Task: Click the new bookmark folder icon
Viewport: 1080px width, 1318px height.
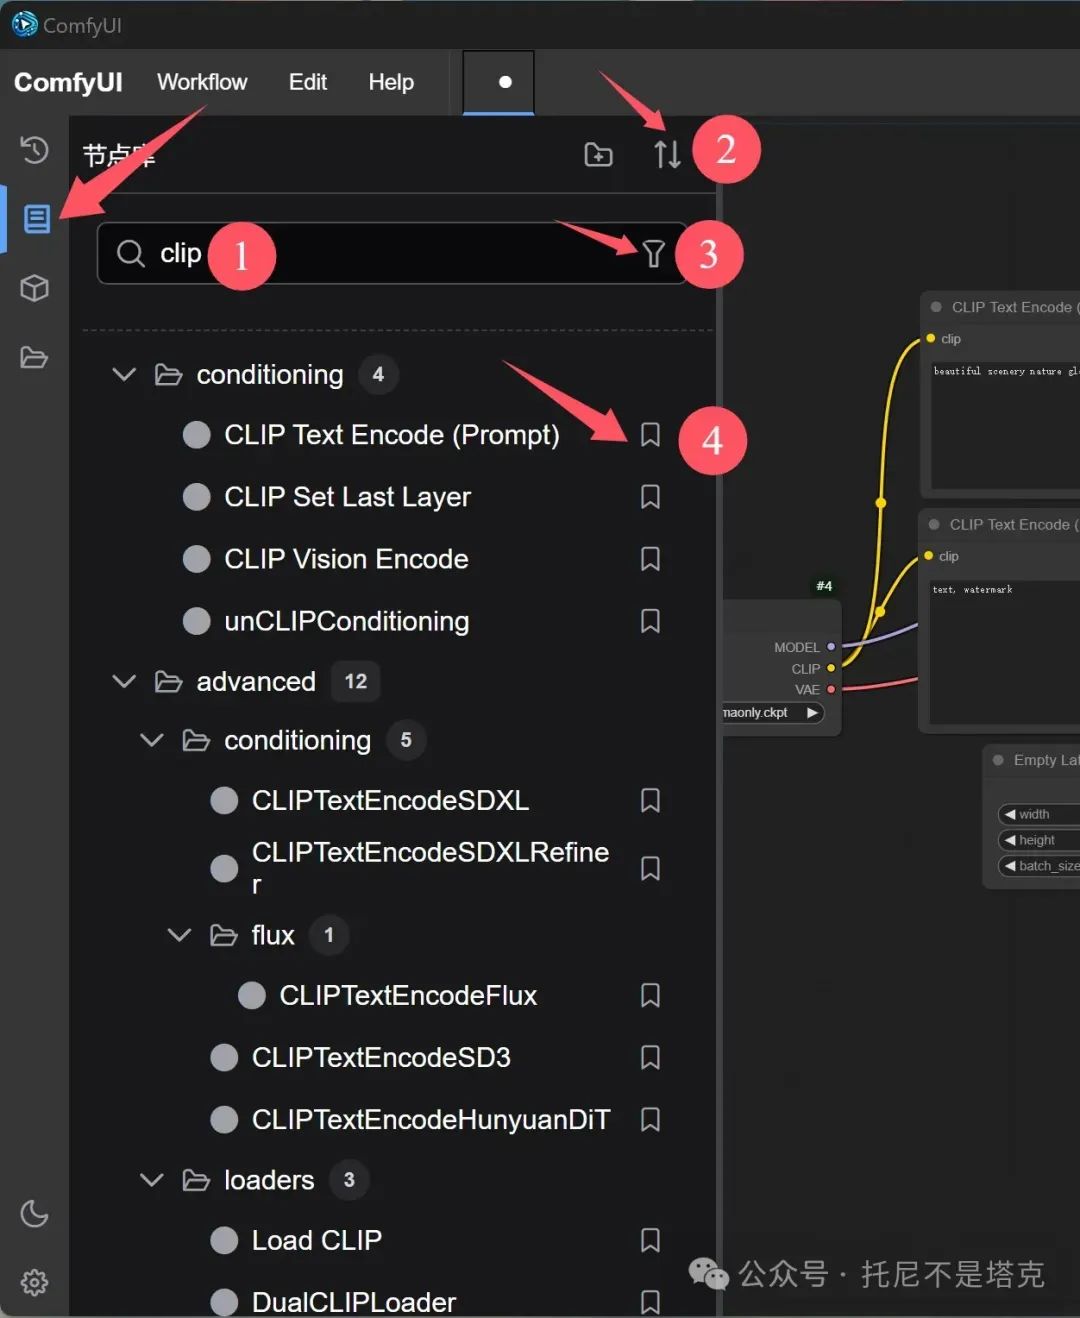Action: tap(598, 154)
